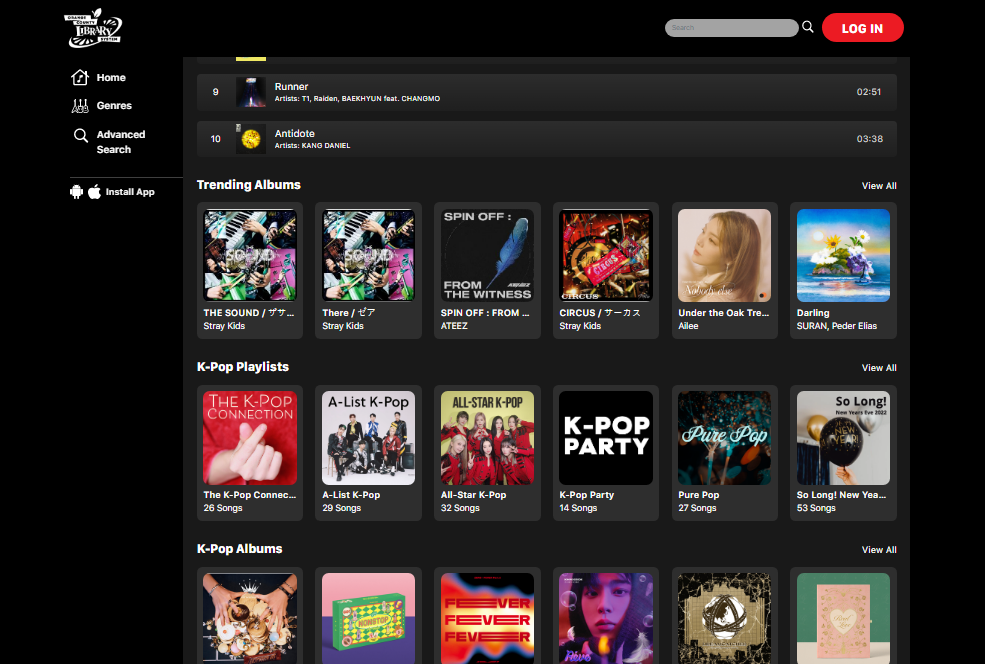Open Genres via its sidebar icon
This screenshot has width=985, height=665.
tap(80, 106)
